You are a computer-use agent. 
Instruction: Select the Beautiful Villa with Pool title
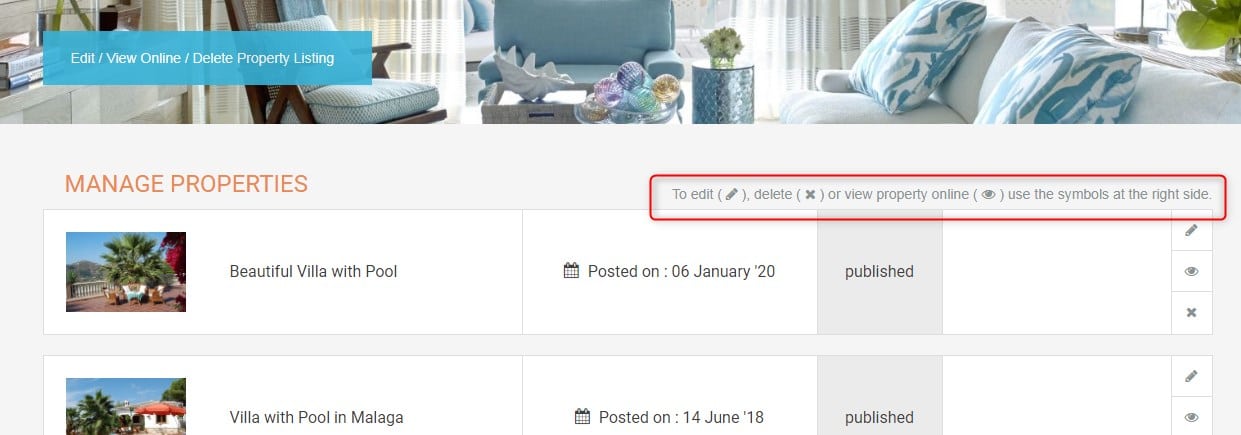point(313,272)
